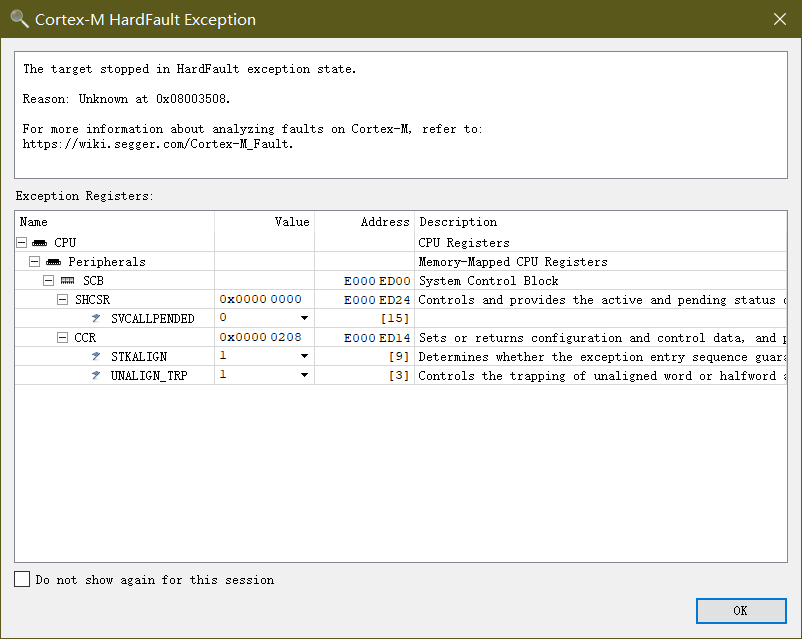Click the CCR 'Sets or returns configuration' description

(x=602, y=338)
